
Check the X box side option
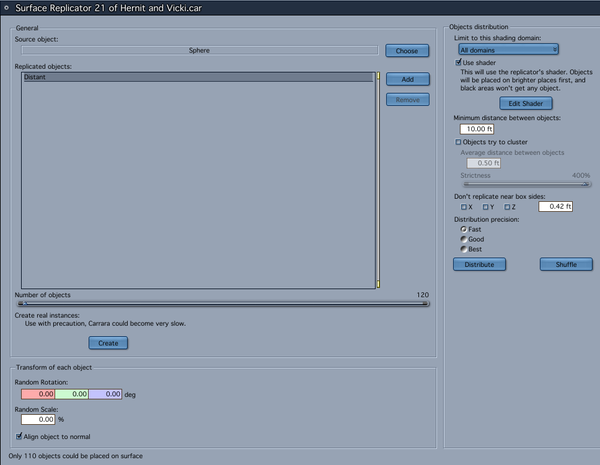tap(464, 207)
